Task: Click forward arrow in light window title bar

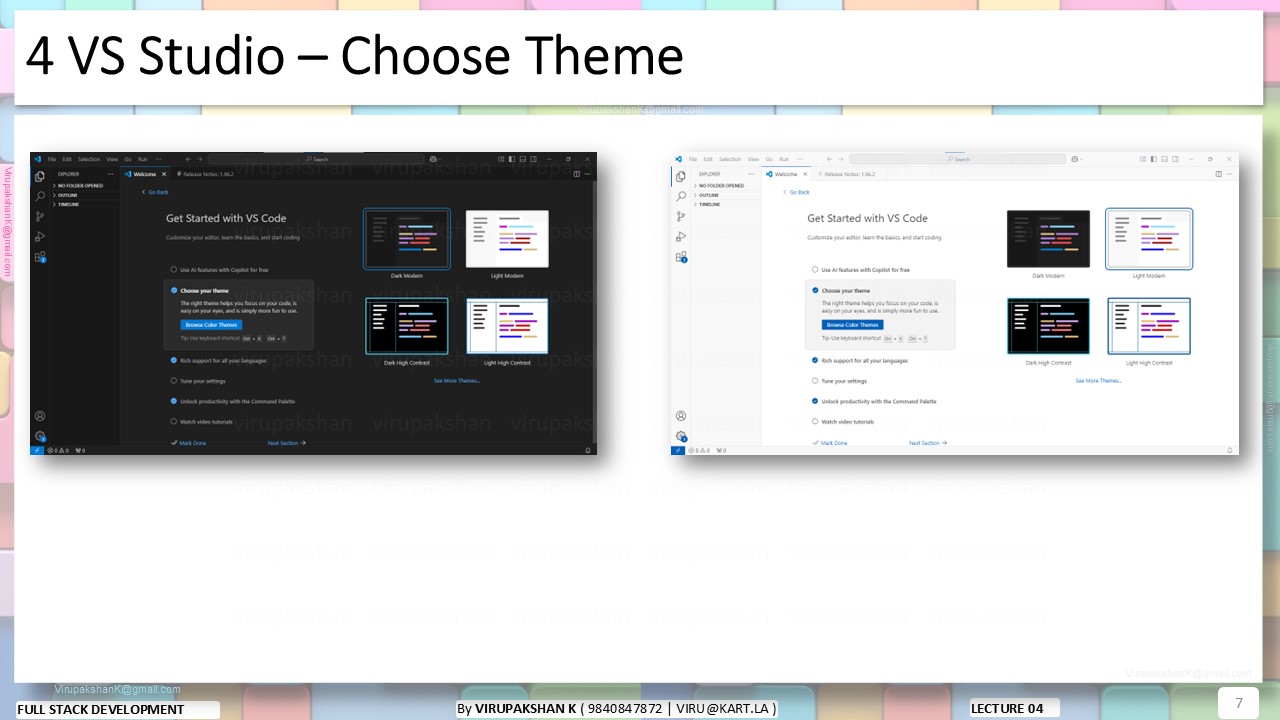Action: (841, 159)
